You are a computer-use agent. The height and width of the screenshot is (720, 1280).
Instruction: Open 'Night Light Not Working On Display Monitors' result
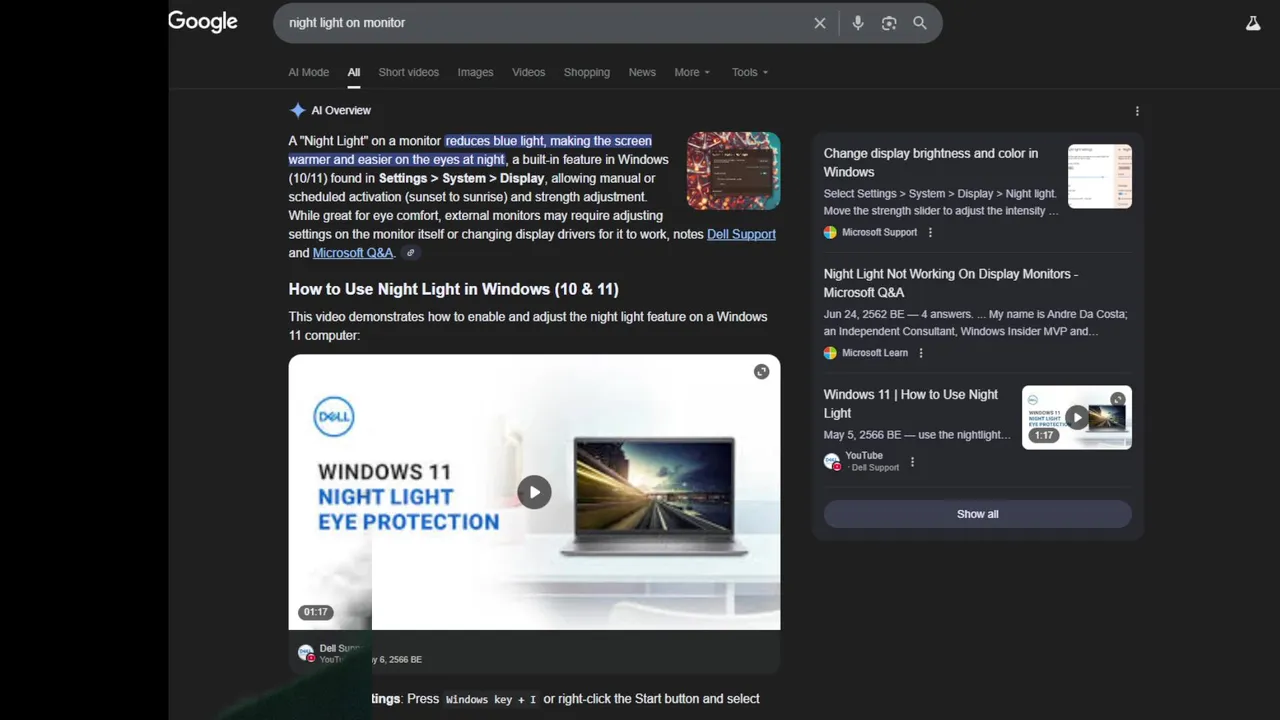(x=951, y=283)
